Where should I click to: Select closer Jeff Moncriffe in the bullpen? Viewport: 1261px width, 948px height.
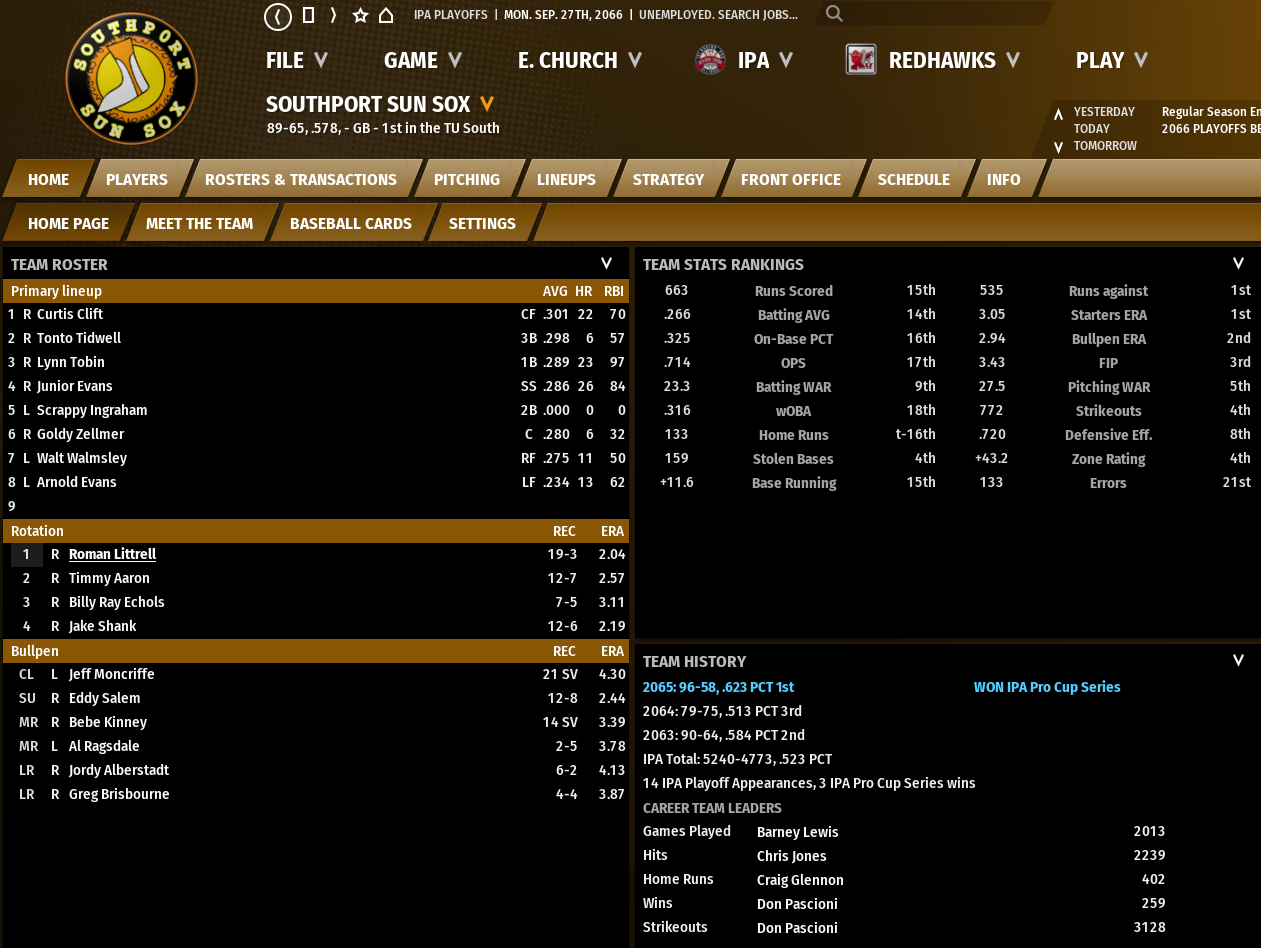point(111,674)
